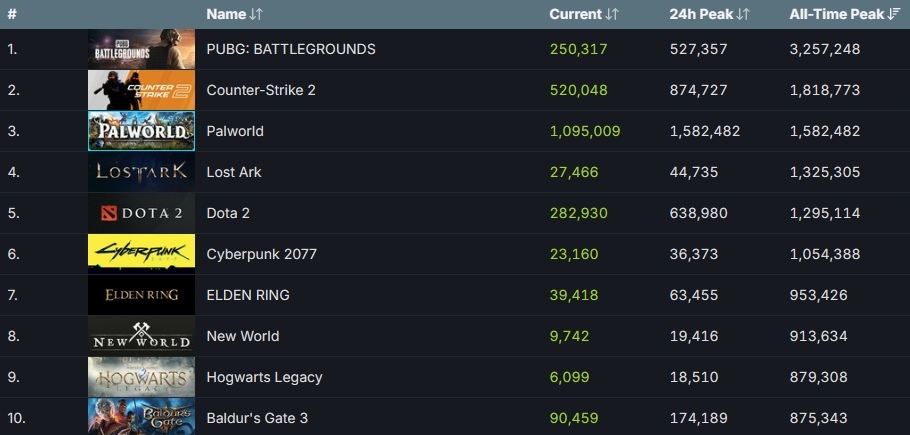Viewport: 910px width, 435px height.
Task: Toggle sorting on 24h Peak arrows
Action: click(x=743, y=14)
